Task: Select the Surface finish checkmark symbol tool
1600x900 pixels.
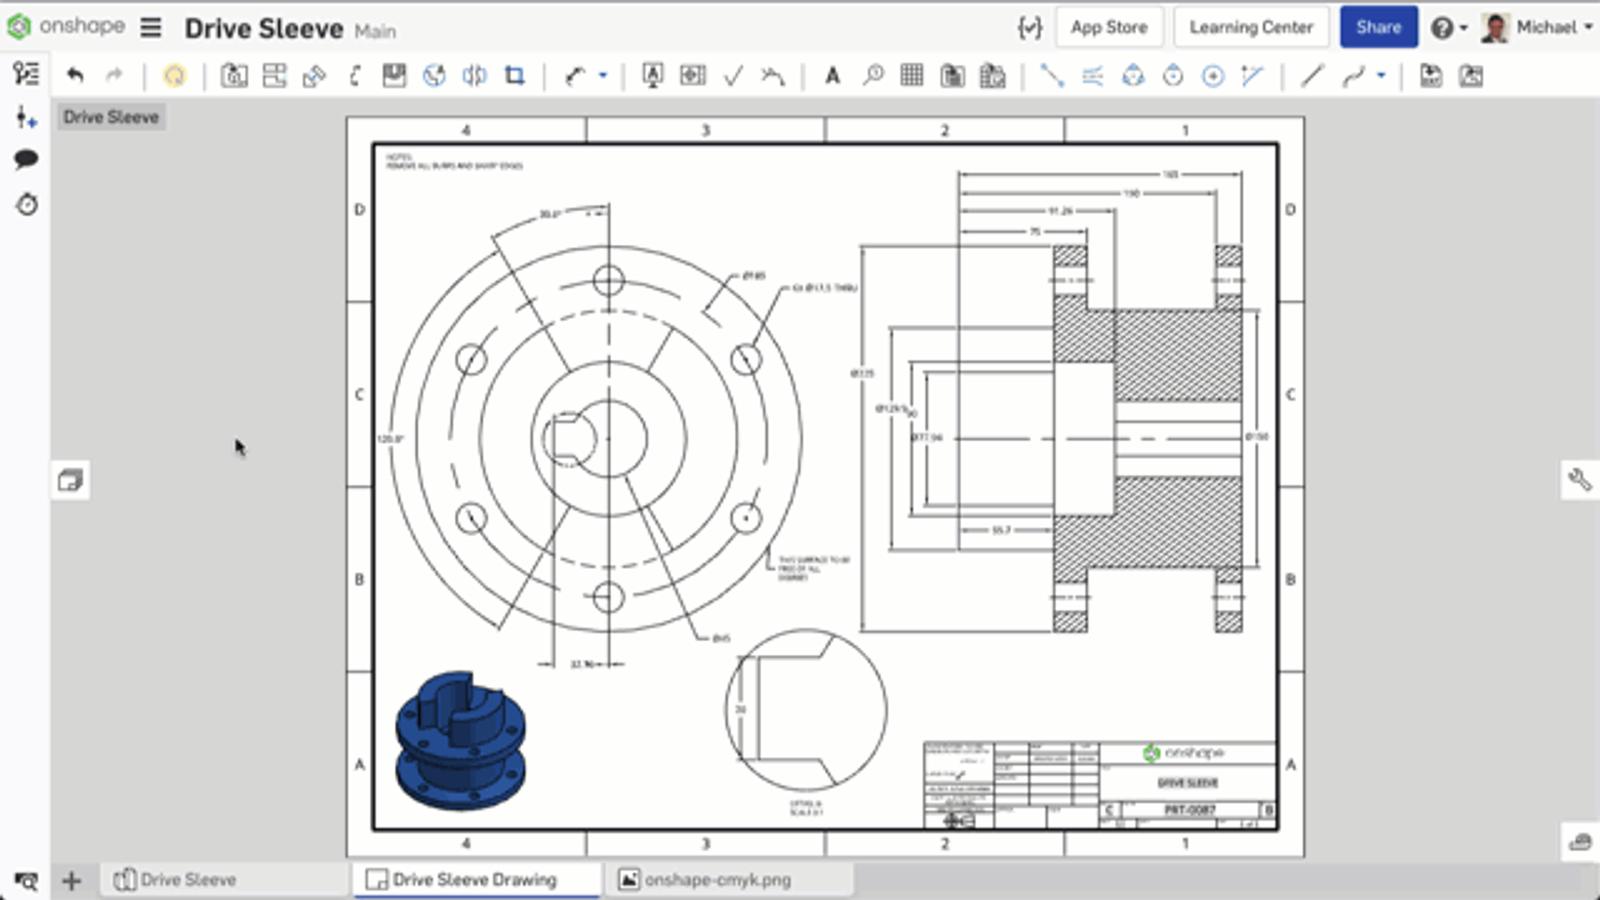Action: click(x=733, y=76)
